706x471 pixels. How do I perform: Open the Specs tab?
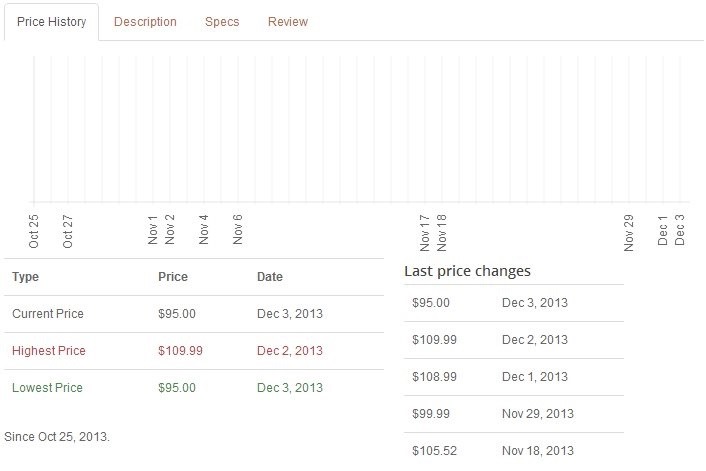coord(222,22)
